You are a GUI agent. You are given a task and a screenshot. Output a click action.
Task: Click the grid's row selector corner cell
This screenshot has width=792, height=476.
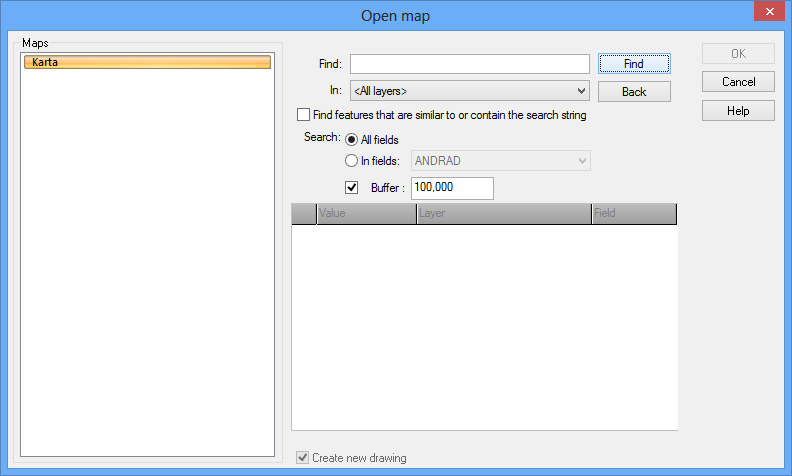pos(304,214)
